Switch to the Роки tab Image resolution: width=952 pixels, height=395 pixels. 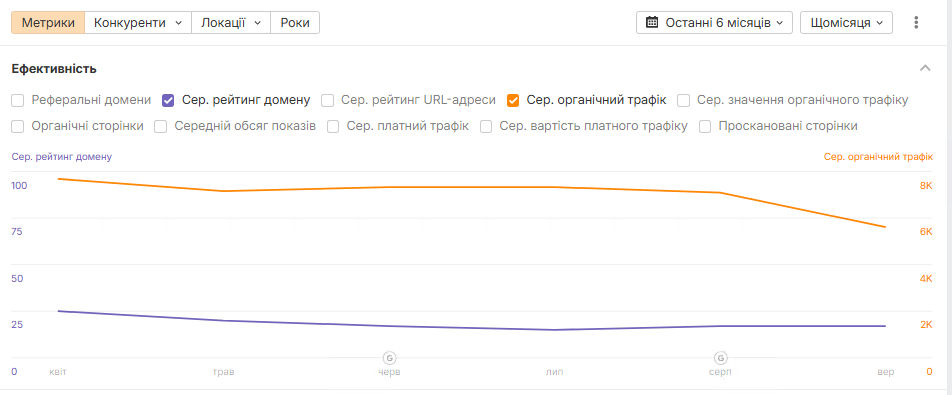pyautogui.click(x=295, y=23)
